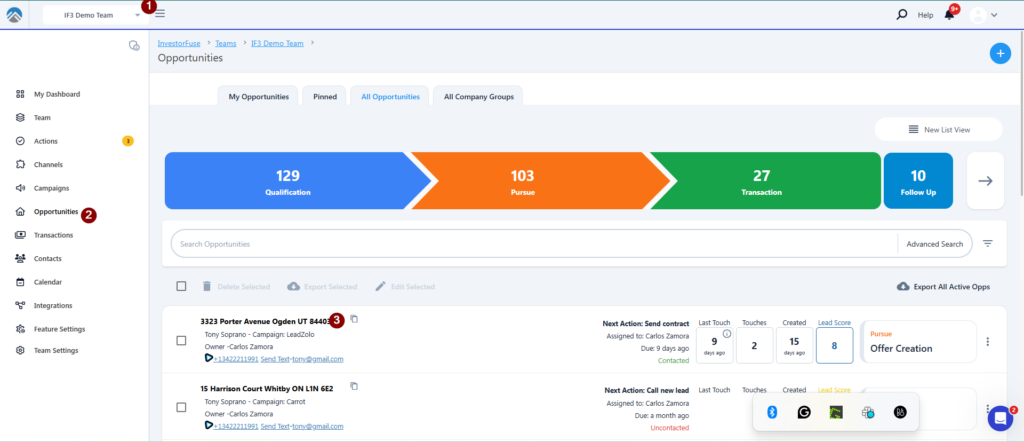Viewport: 1024px width, 442px height.
Task: Click the Teams breadcrumb link
Action: [226, 43]
